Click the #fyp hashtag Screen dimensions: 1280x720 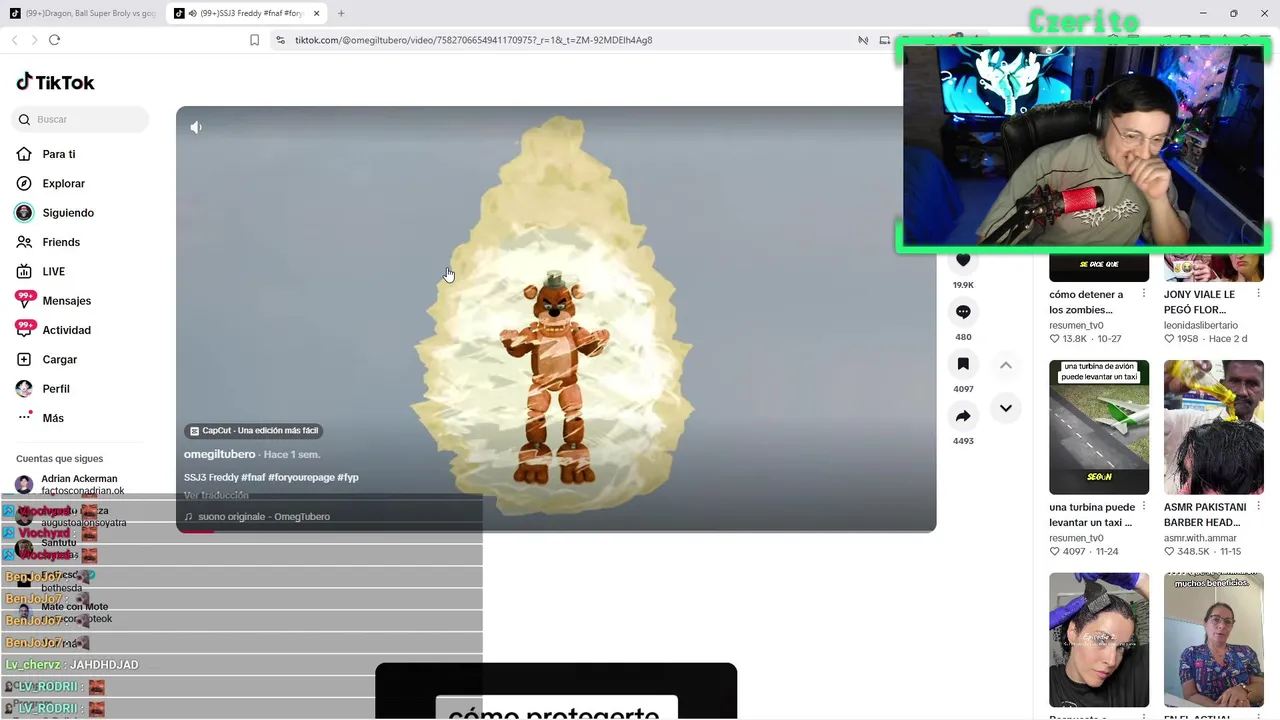click(x=348, y=477)
